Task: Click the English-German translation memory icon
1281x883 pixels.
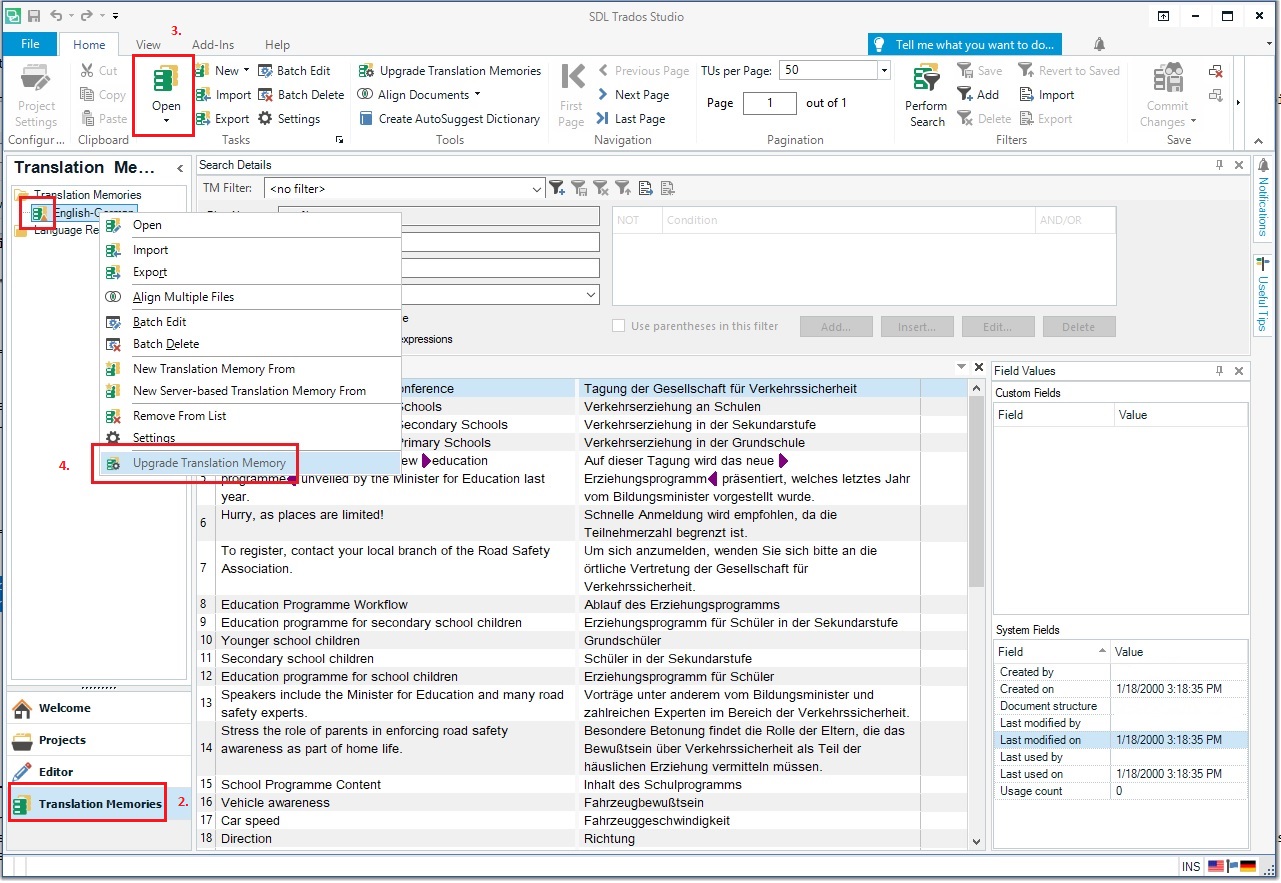Action: (x=41, y=213)
